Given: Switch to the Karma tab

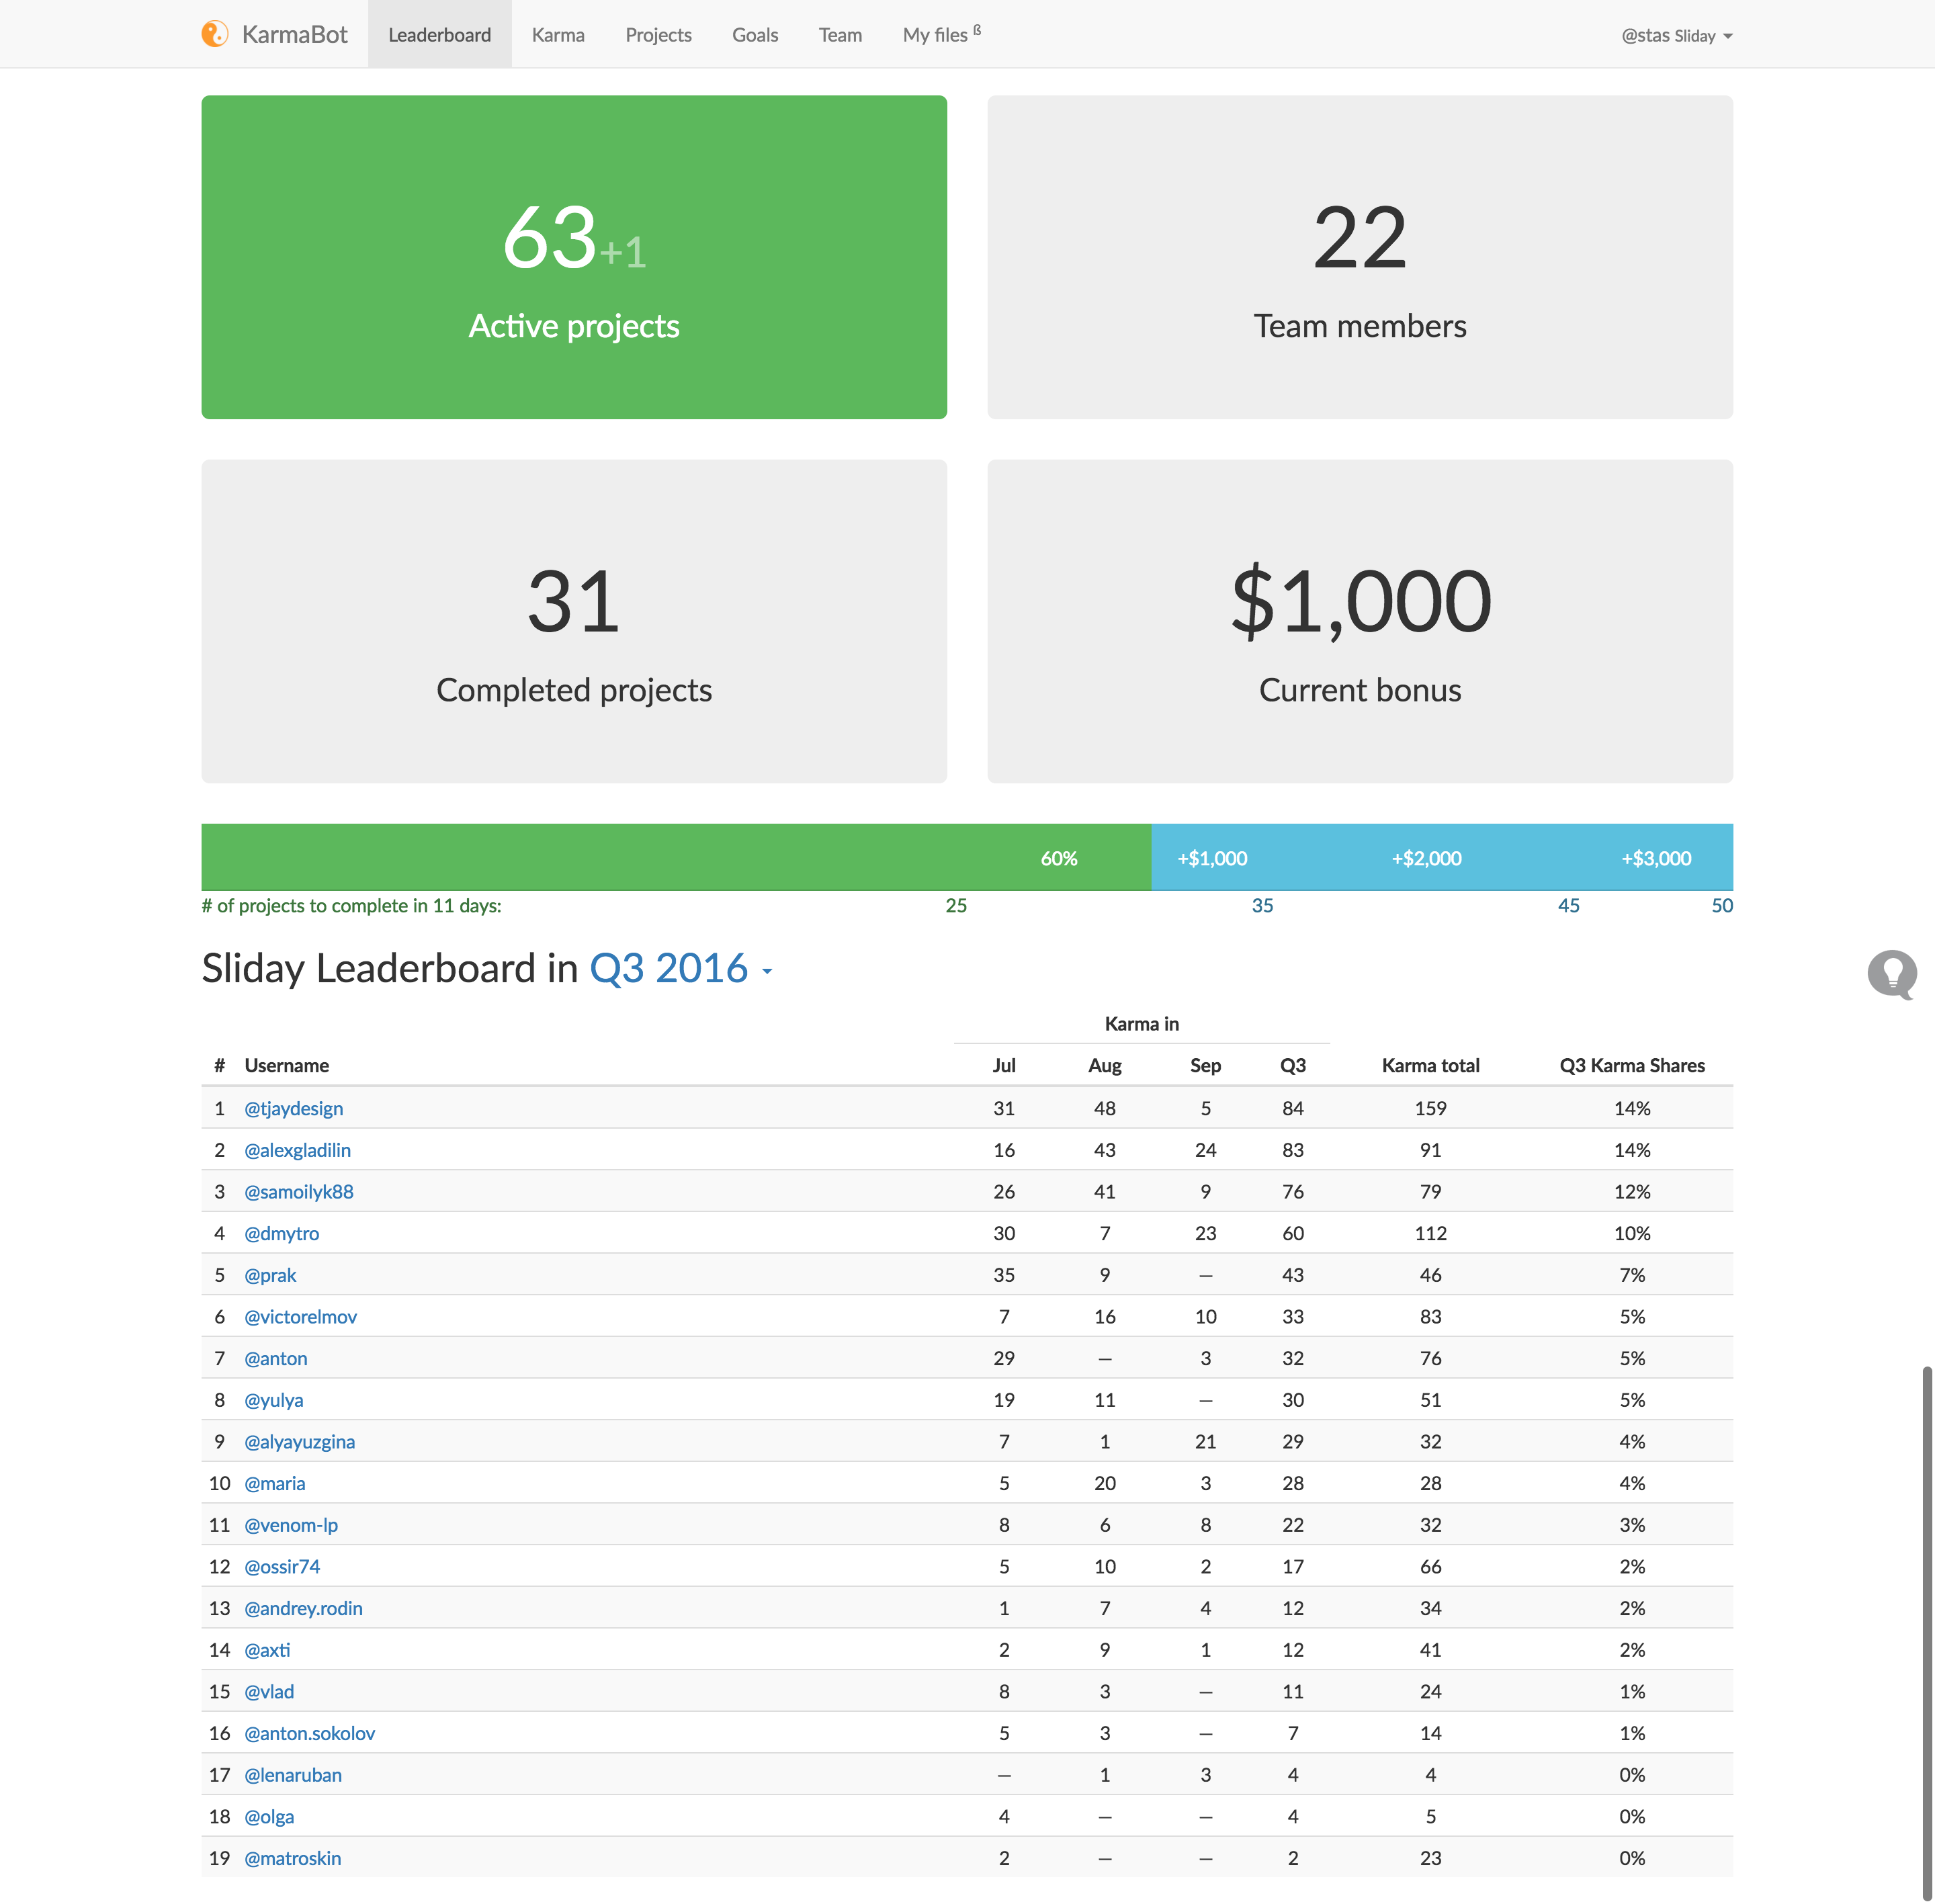Looking at the screenshot, I should tap(558, 35).
